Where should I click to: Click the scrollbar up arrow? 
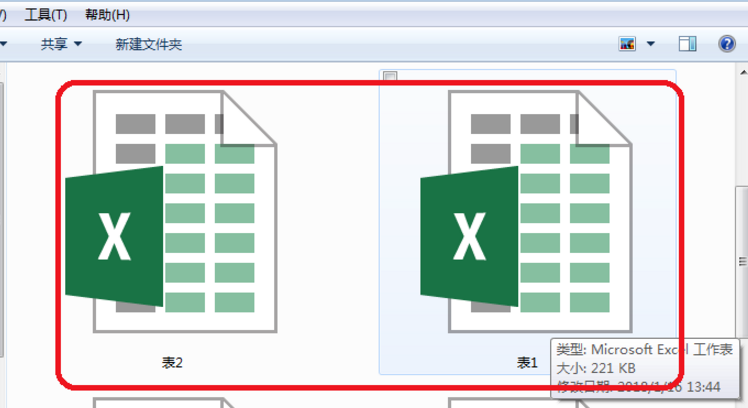pos(743,73)
